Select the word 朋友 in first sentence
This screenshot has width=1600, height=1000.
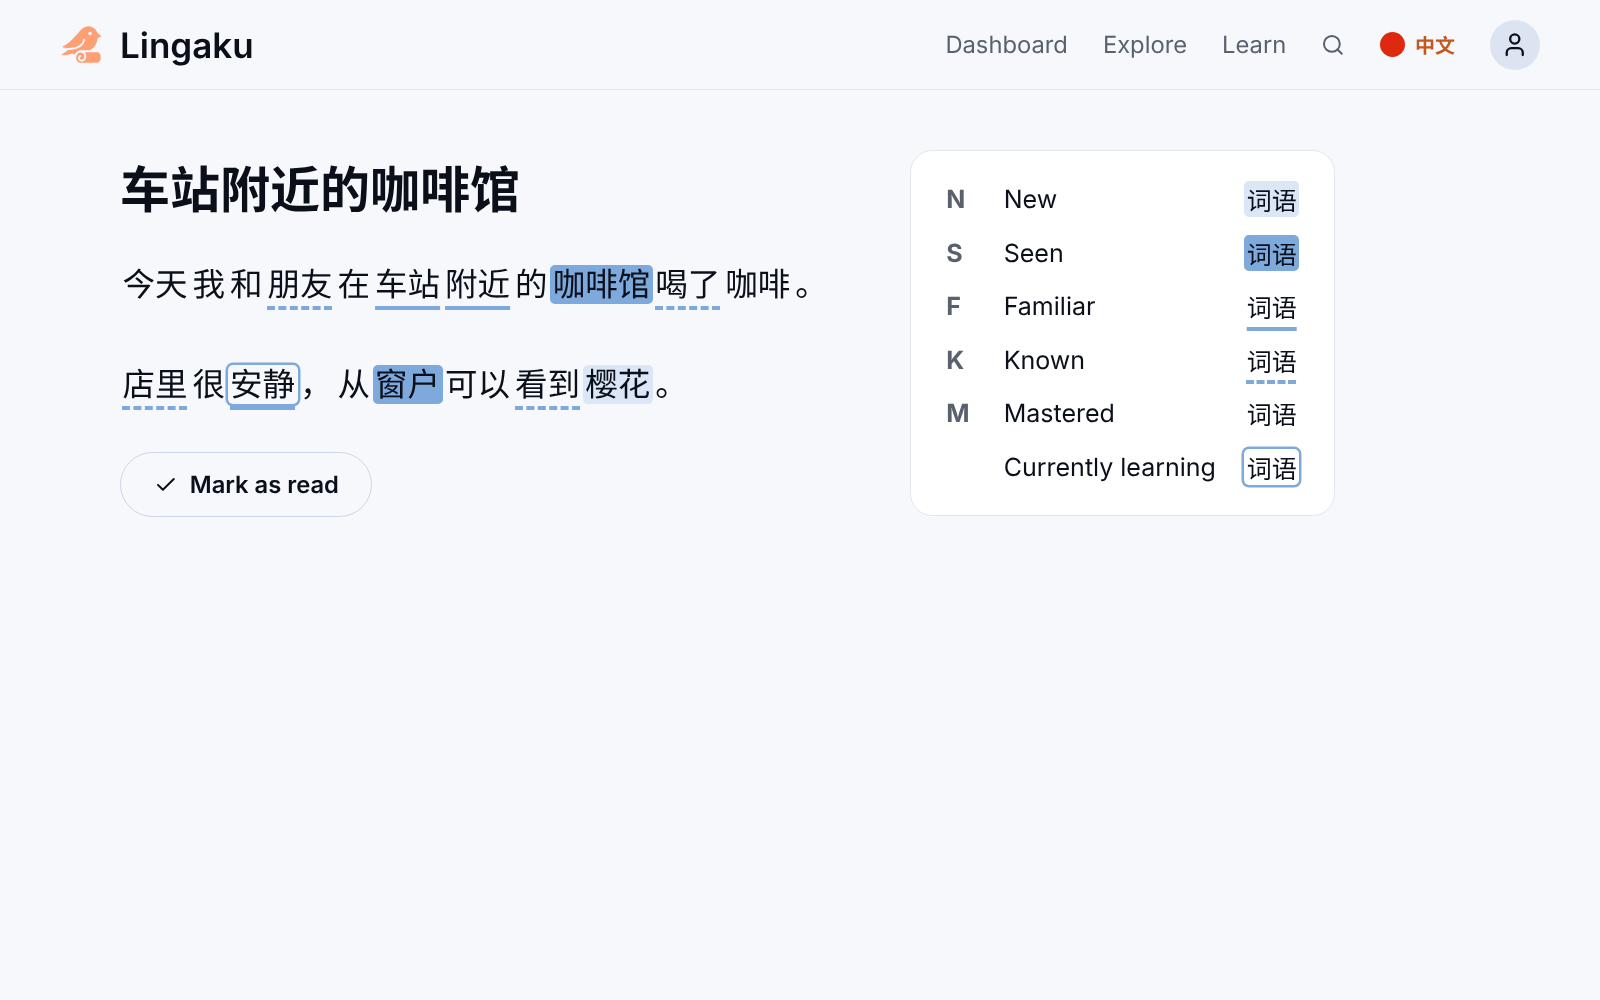pos(299,284)
